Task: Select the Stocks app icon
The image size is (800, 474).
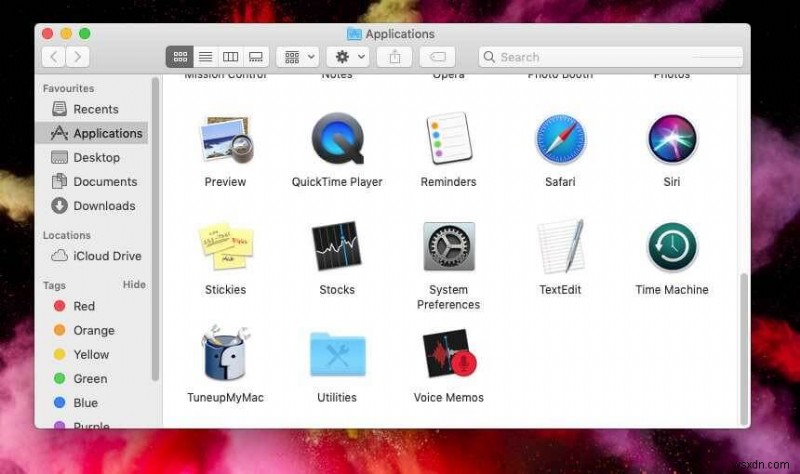Action: click(x=337, y=246)
